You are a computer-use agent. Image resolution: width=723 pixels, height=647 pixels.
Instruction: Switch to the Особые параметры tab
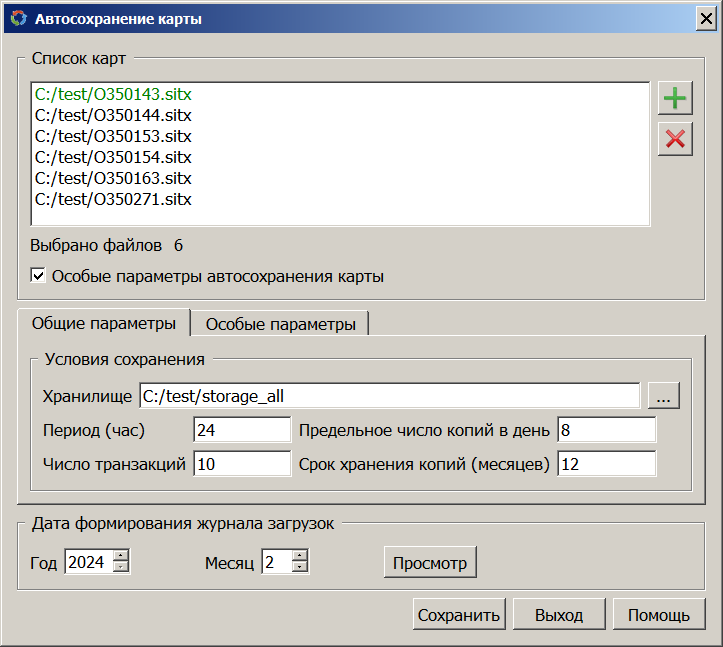(280, 324)
